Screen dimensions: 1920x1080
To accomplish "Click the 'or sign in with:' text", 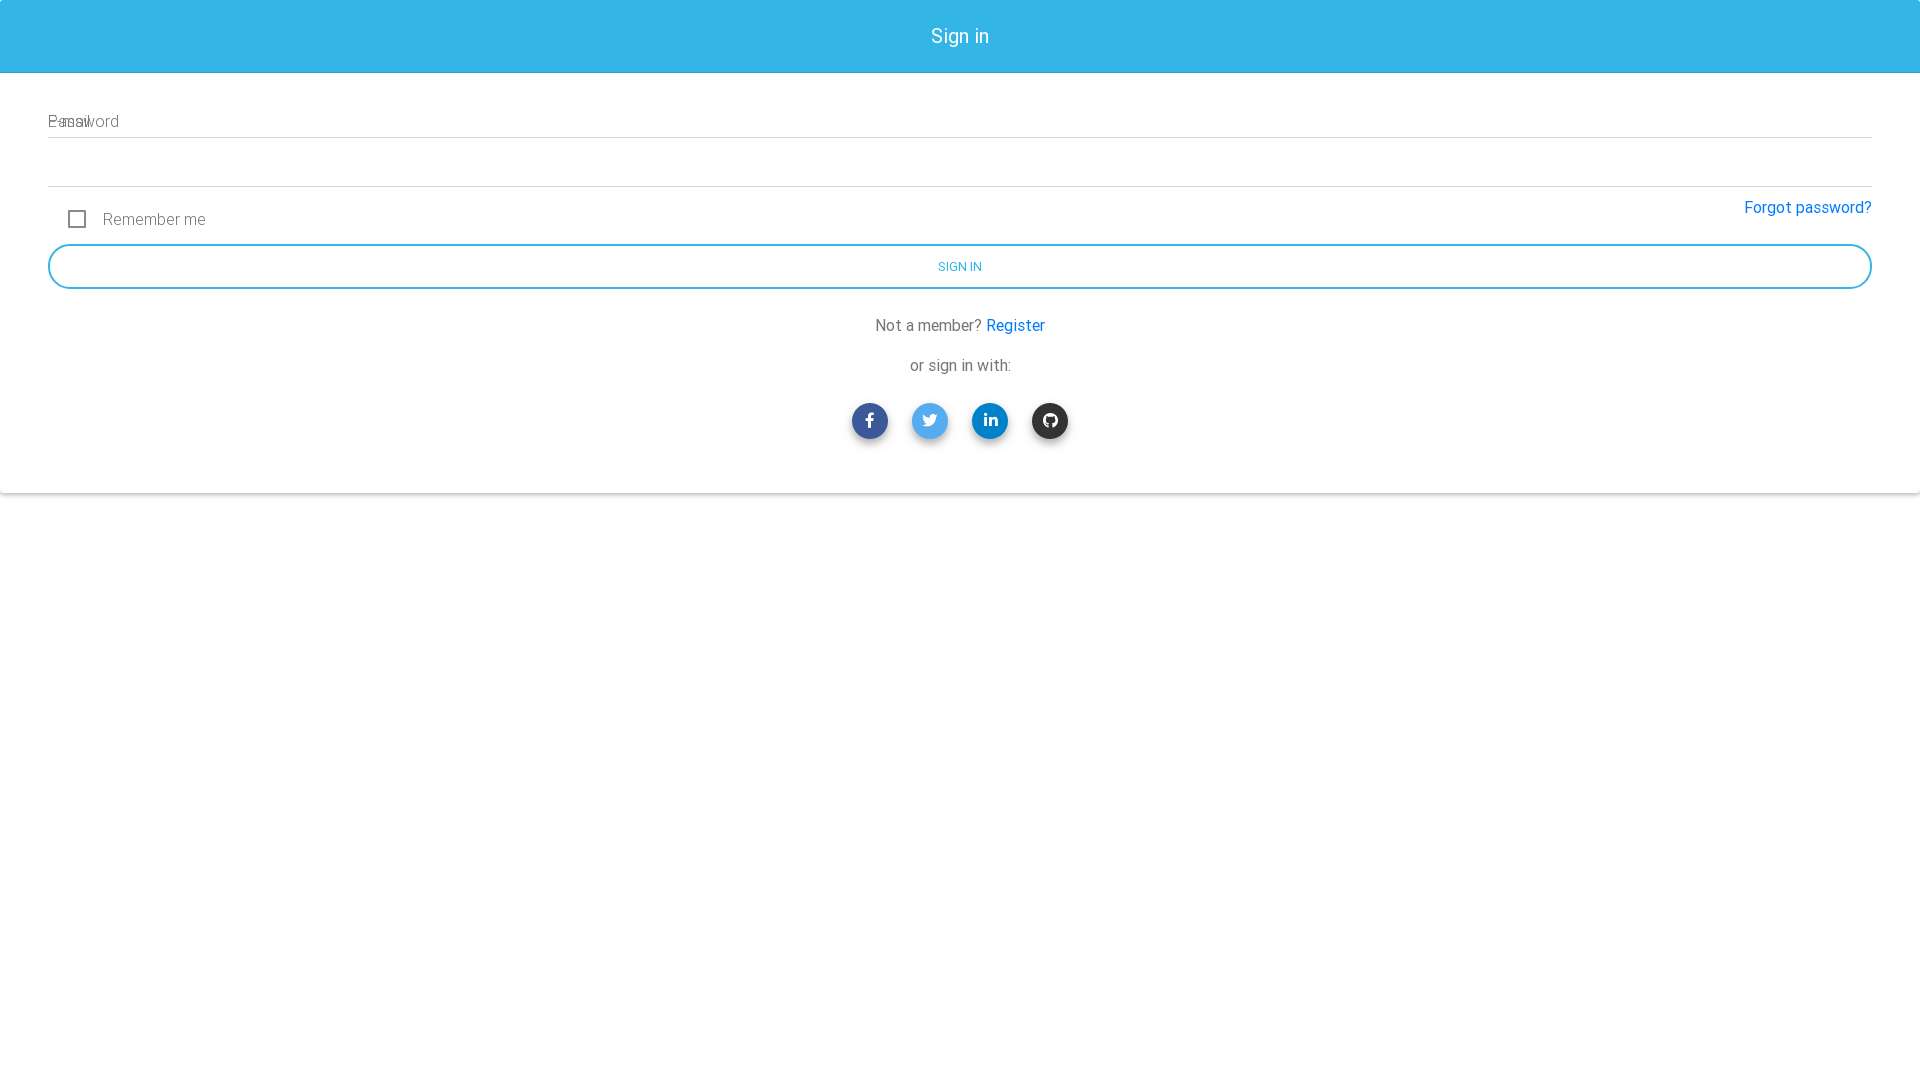I will (959, 366).
